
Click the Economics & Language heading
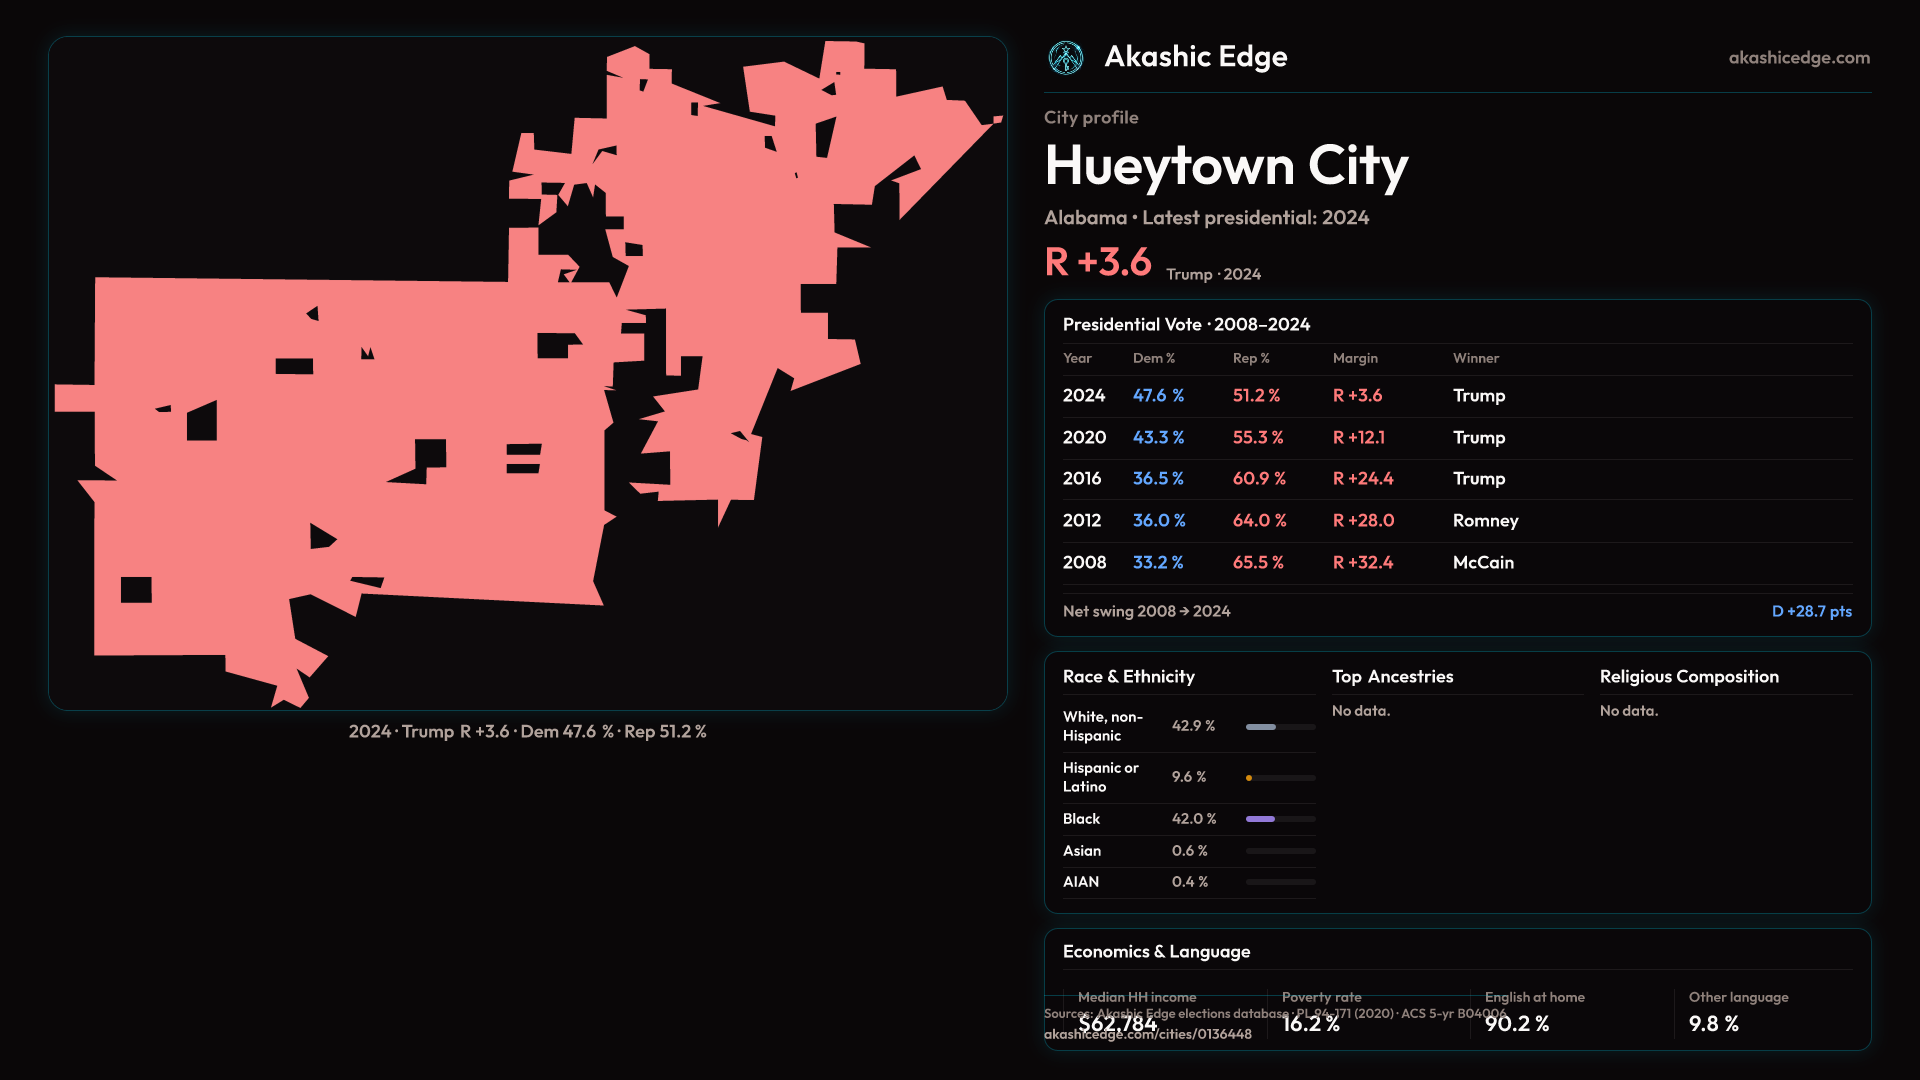pos(1156,952)
